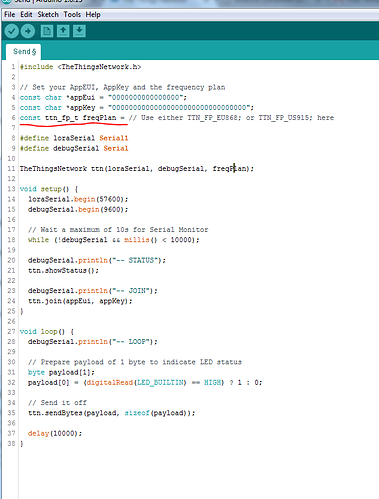Image resolution: width=379 pixels, height=499 pixels.
Task: Save the sketch with the Save icon
Action: (x=79, y=31)
